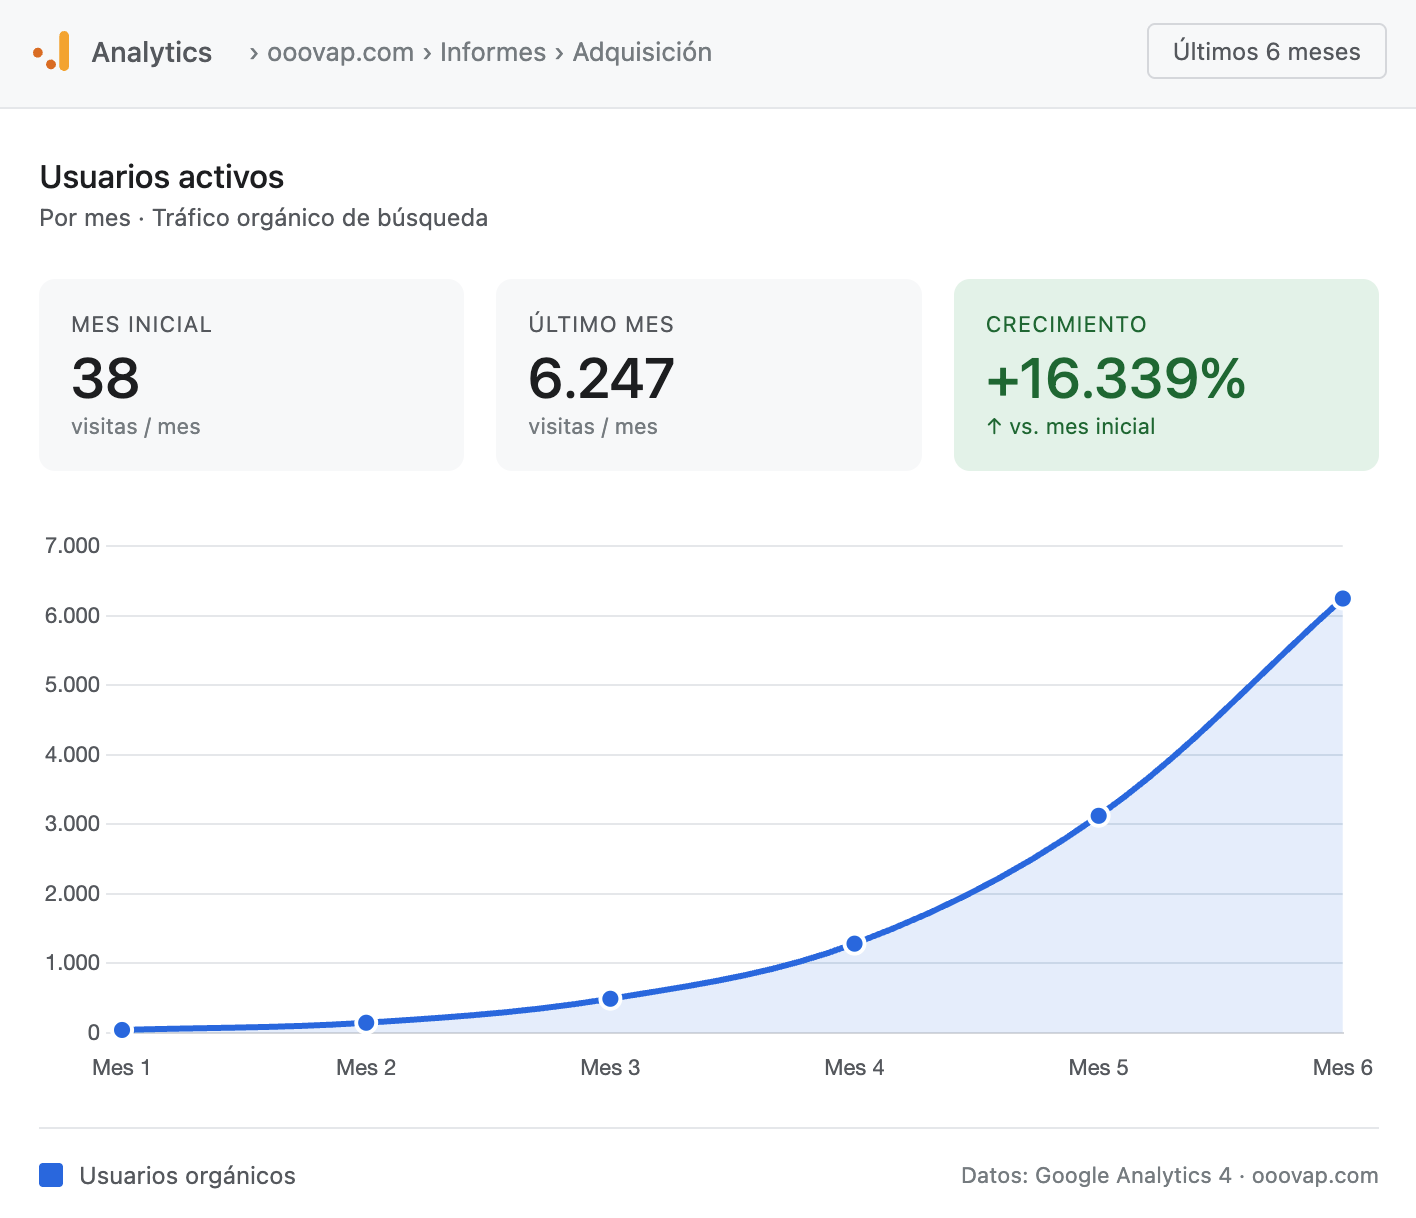Toggle the Último Mes stat card selection
Viewport: 1416px width, 1218px height.
pos(708,375)
